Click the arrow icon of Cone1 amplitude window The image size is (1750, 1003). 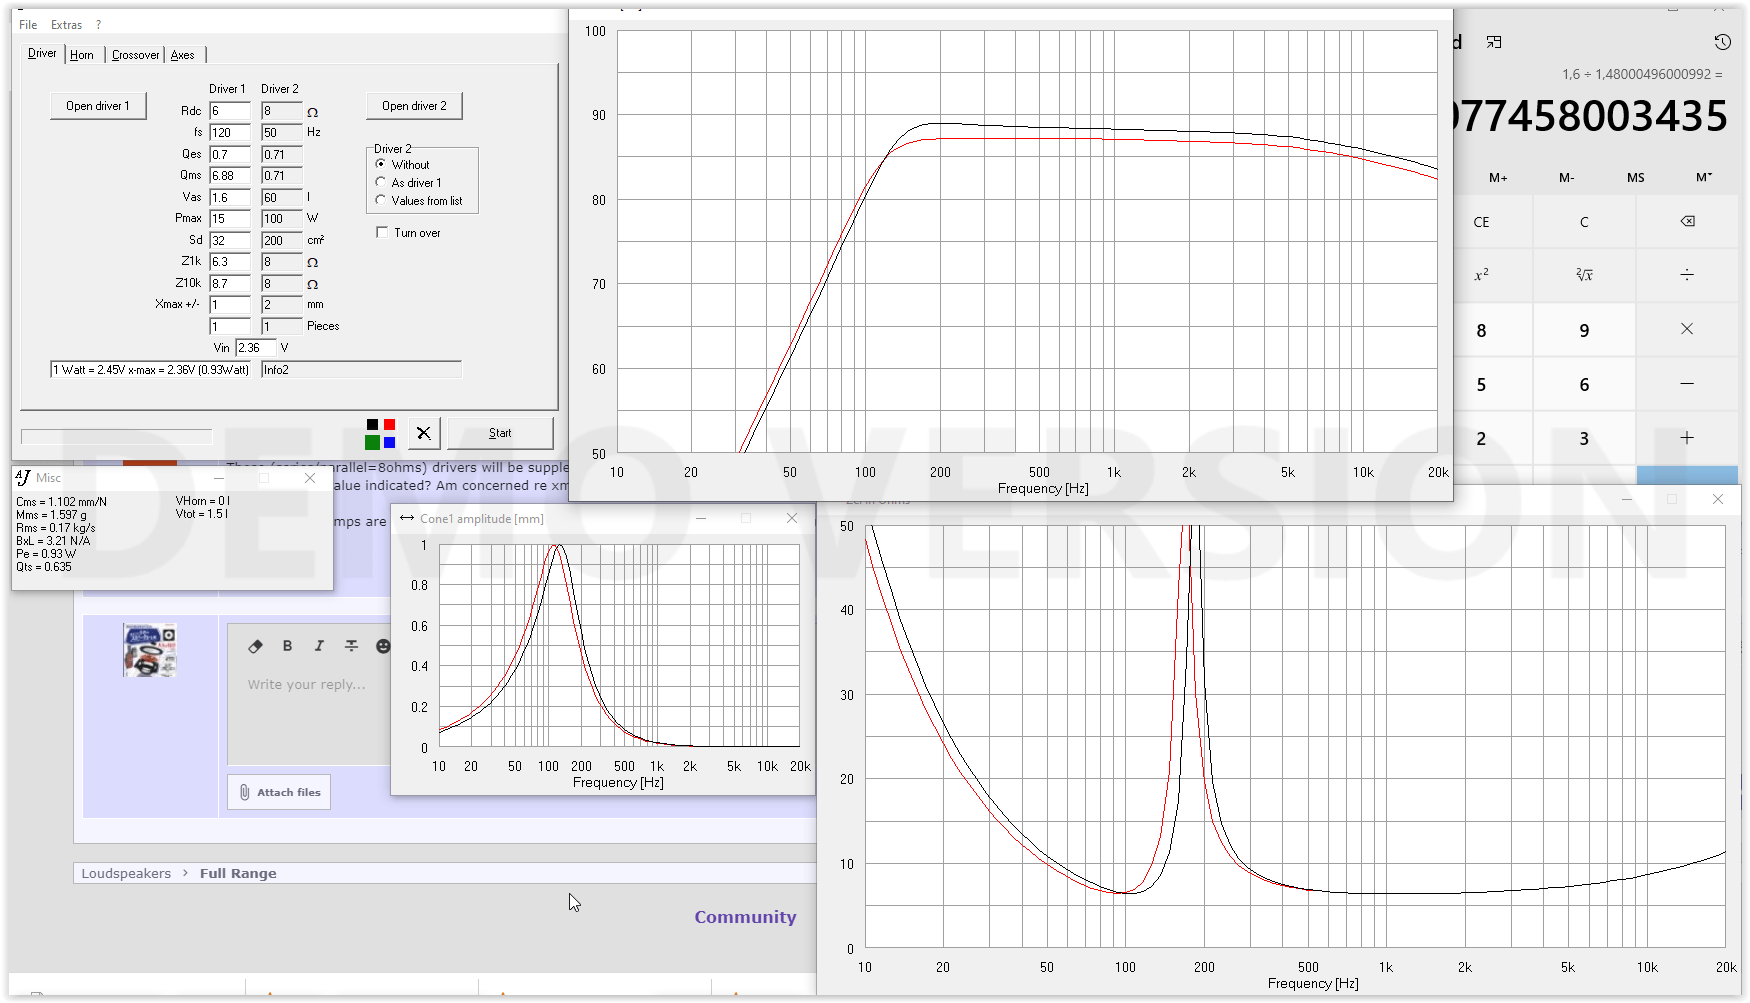407,518
